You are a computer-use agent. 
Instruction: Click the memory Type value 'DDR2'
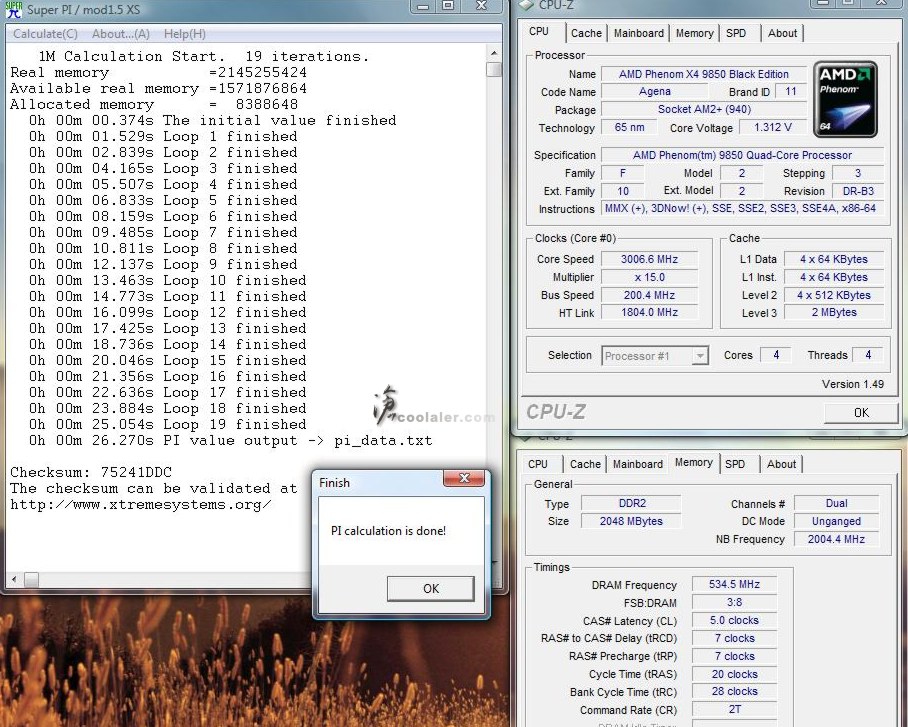pyautogui.click(x=631, y=503)
